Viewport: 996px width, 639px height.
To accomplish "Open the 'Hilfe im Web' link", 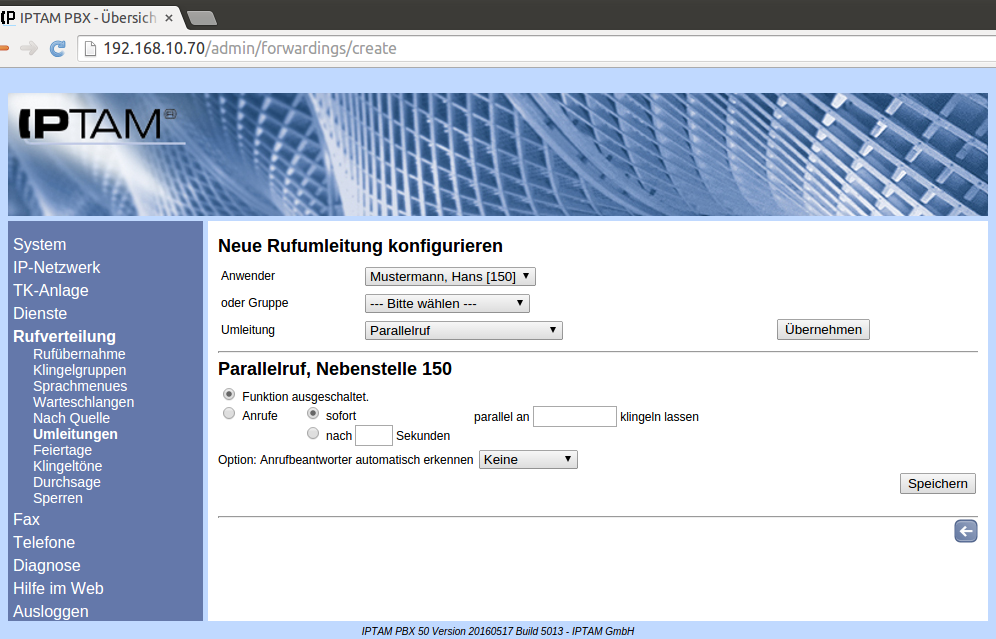I will point(58,588).
